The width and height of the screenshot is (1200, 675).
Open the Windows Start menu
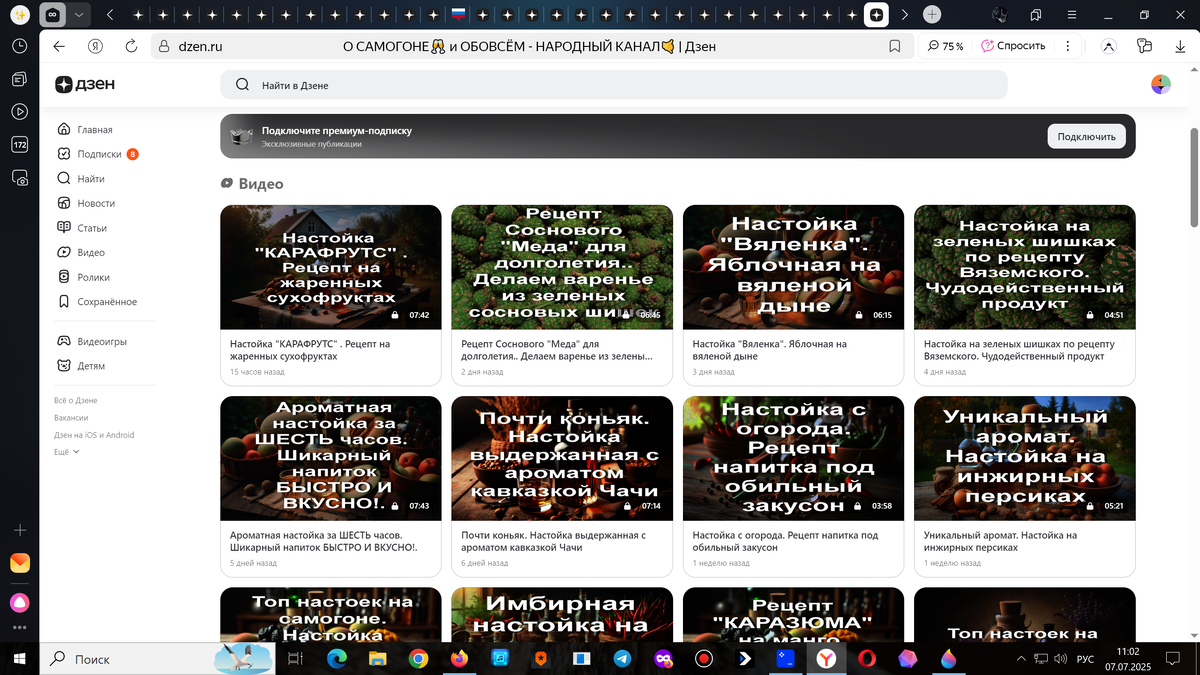(x=19, y=659)
